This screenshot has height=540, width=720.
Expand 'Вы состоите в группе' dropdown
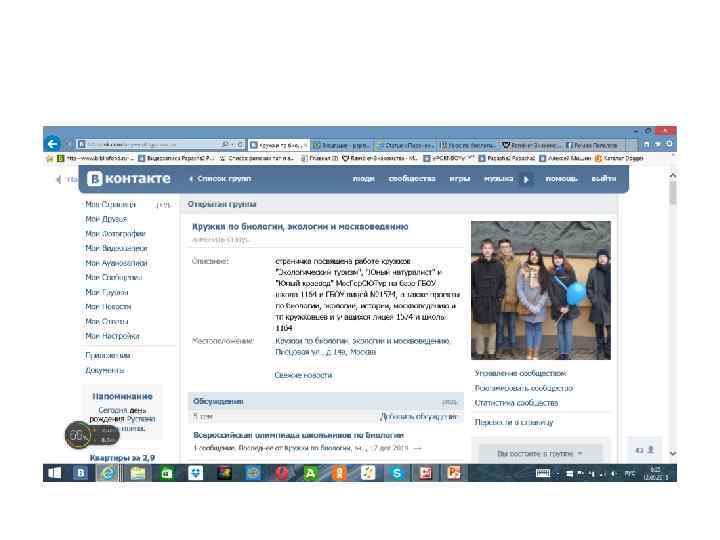pos(540,454)
